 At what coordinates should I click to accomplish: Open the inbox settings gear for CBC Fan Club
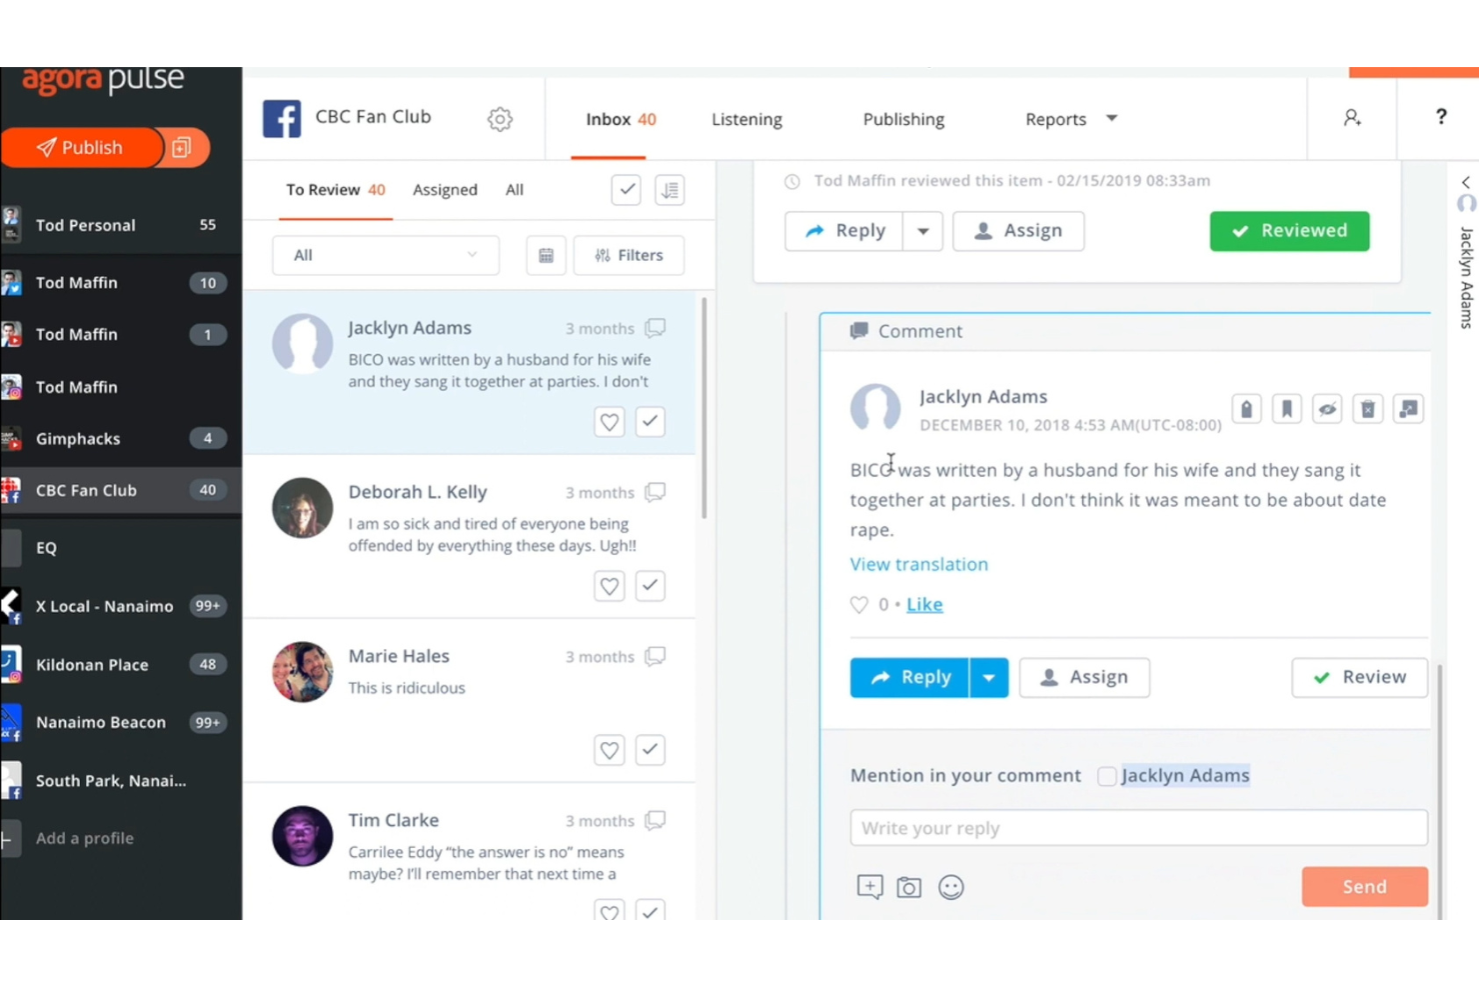499,118
